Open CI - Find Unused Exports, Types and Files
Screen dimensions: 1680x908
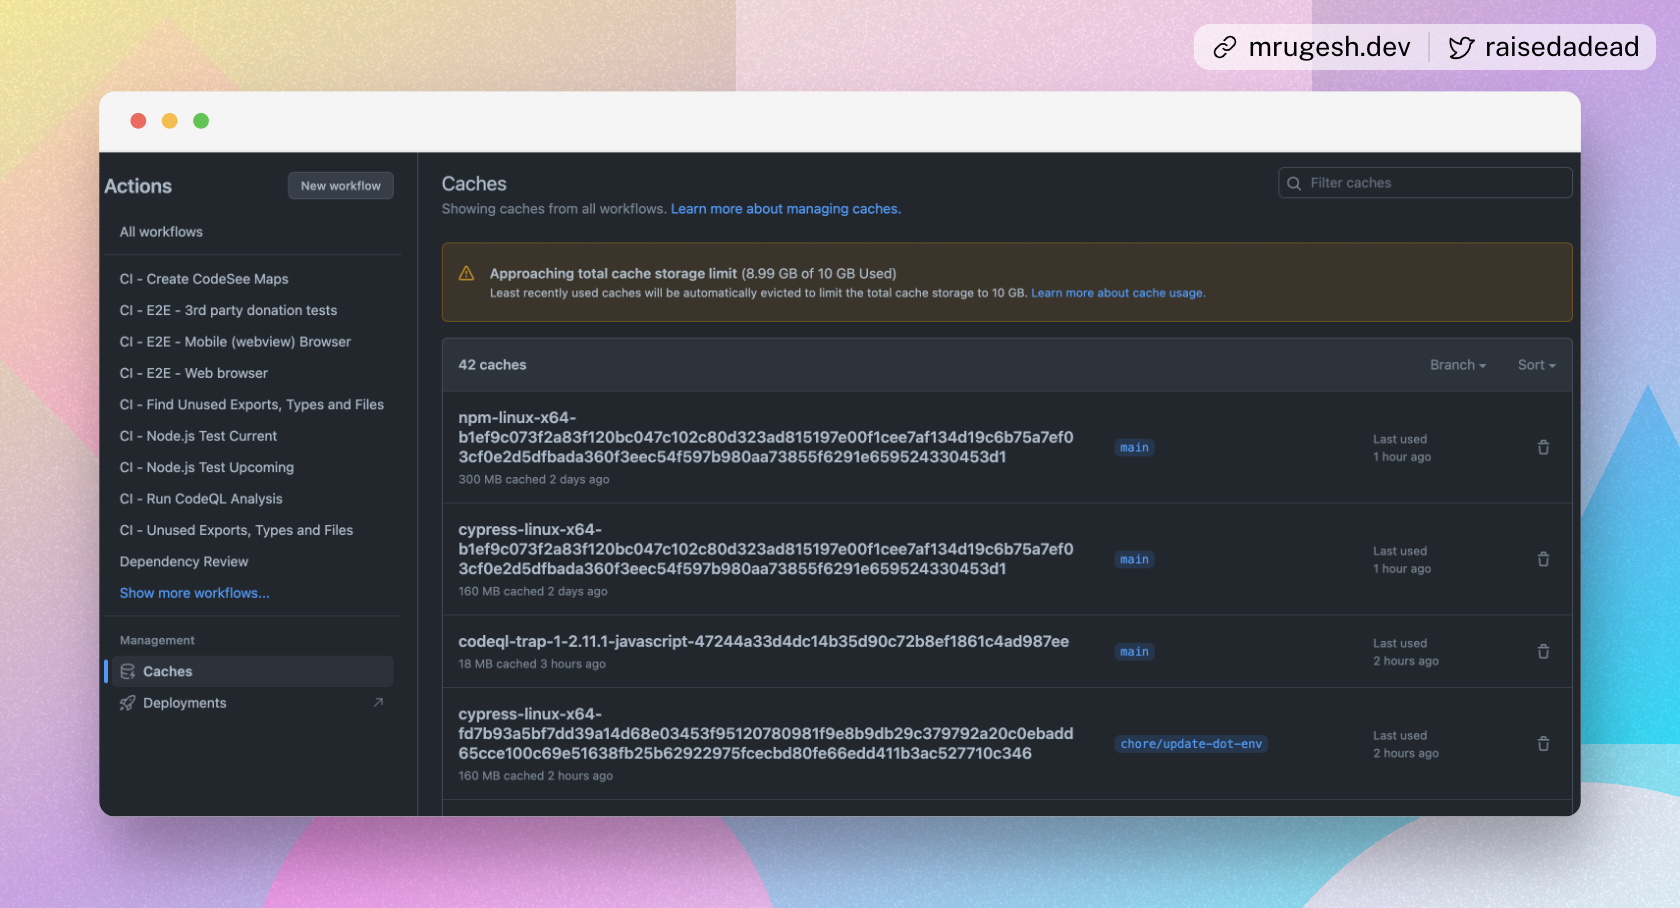coord(252,404)
